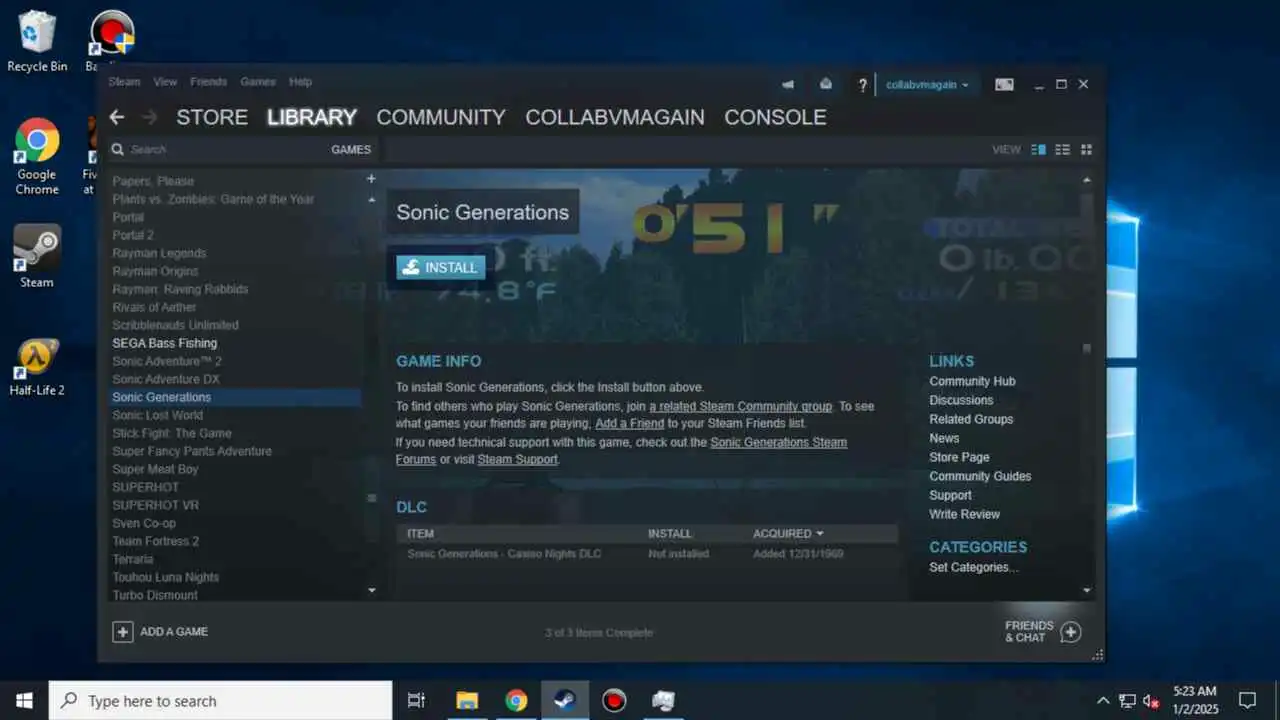Open the Games menu
The height and width of the screenshot is (720, 1280).
click(258, 82)
